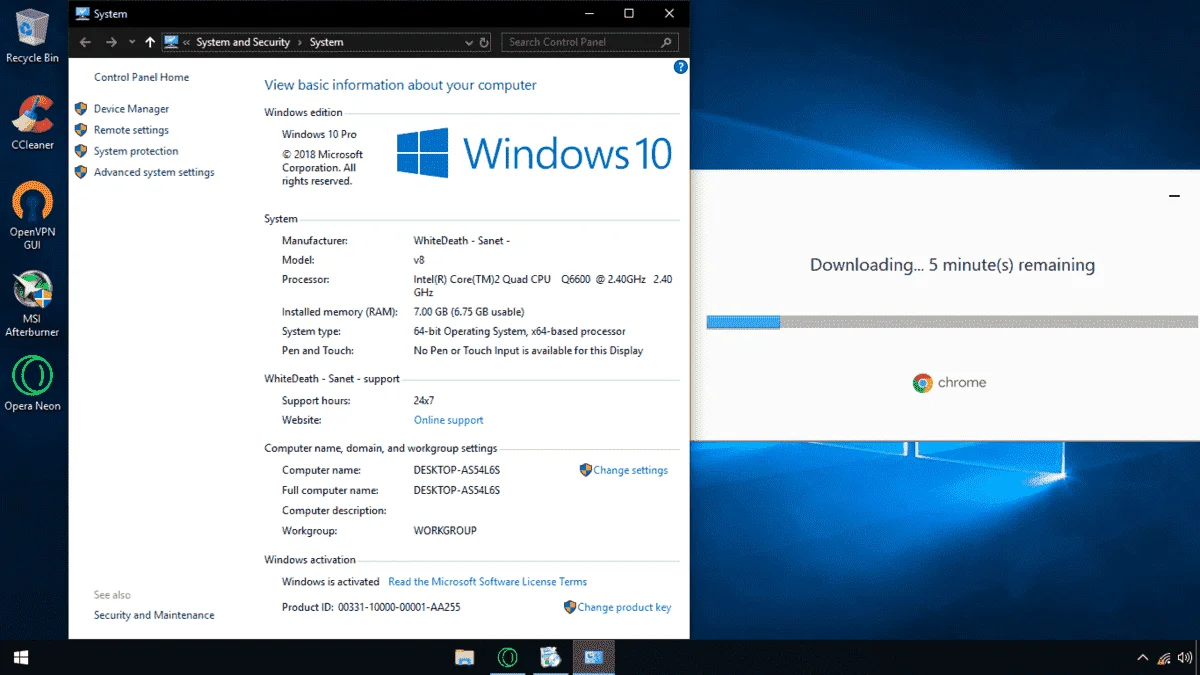The width and height of the screenshot is (1200, 675).
Task: Launch CCleaner from the desktop
Action: (x=32, y=123)
